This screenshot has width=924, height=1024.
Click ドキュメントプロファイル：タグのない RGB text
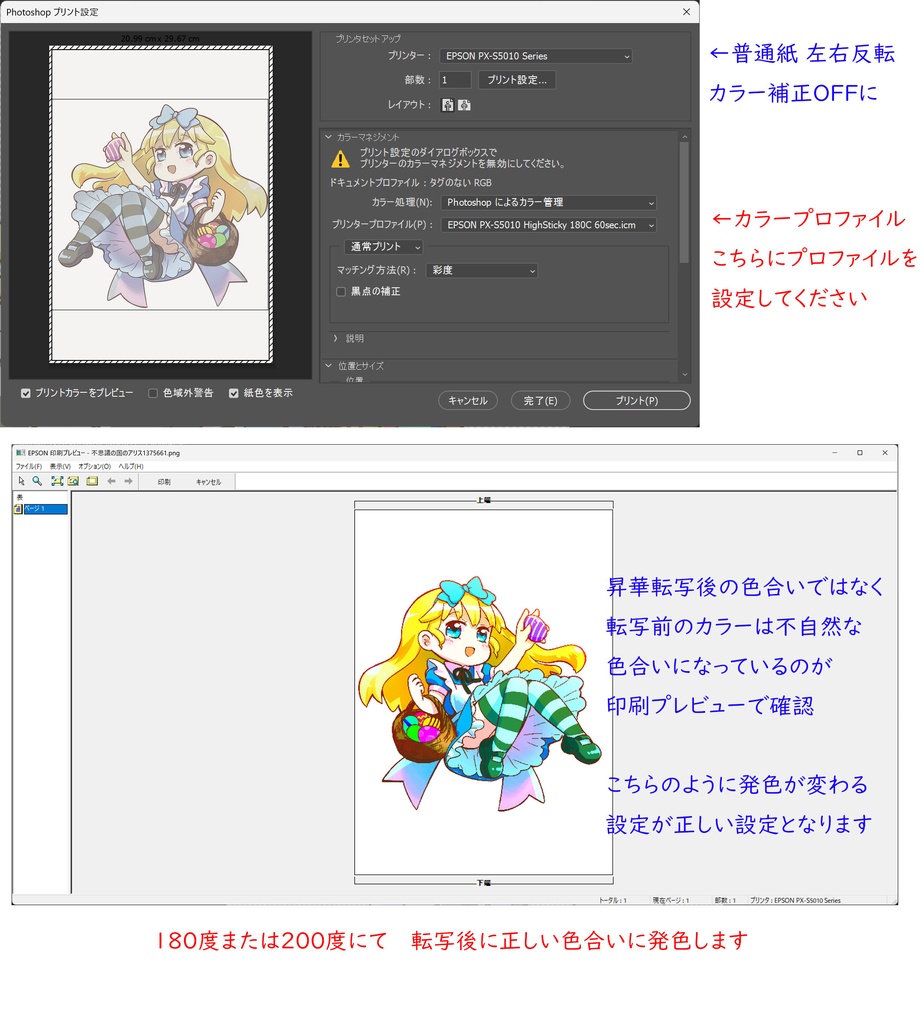(x=411, y=183)
